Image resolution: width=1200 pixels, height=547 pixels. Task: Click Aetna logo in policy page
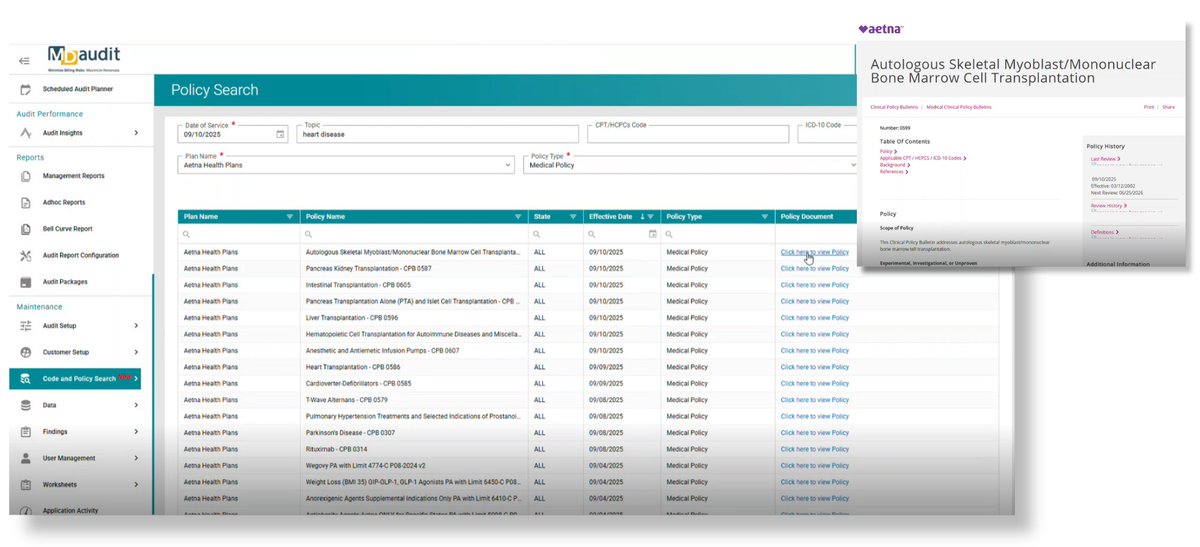pyautogui.click(x=881, y=29)
